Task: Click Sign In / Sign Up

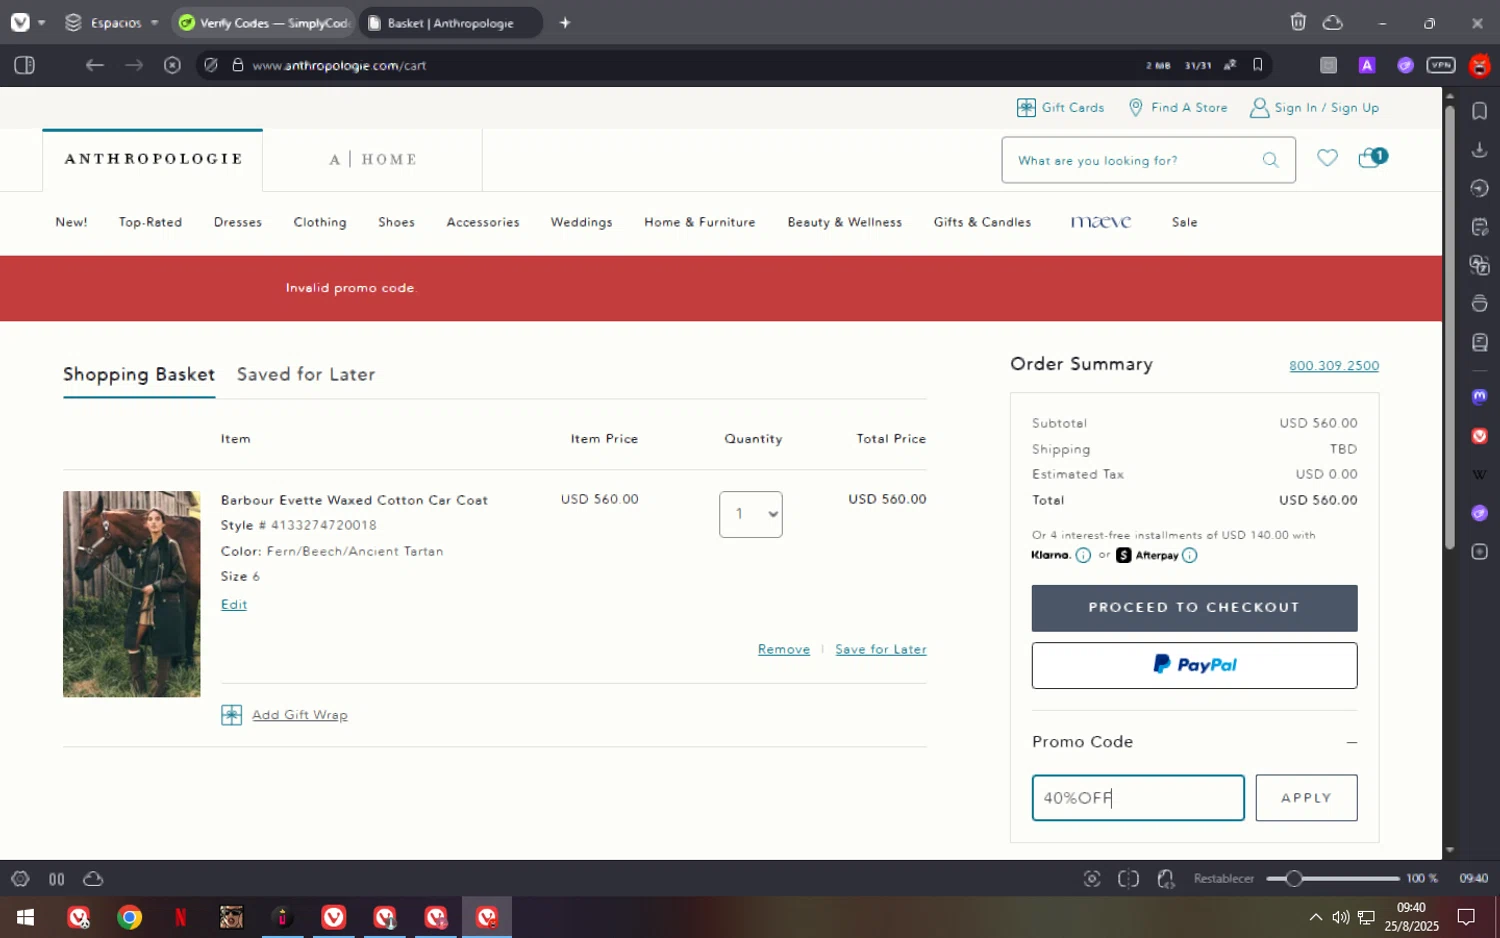Action: (1315, 107)
